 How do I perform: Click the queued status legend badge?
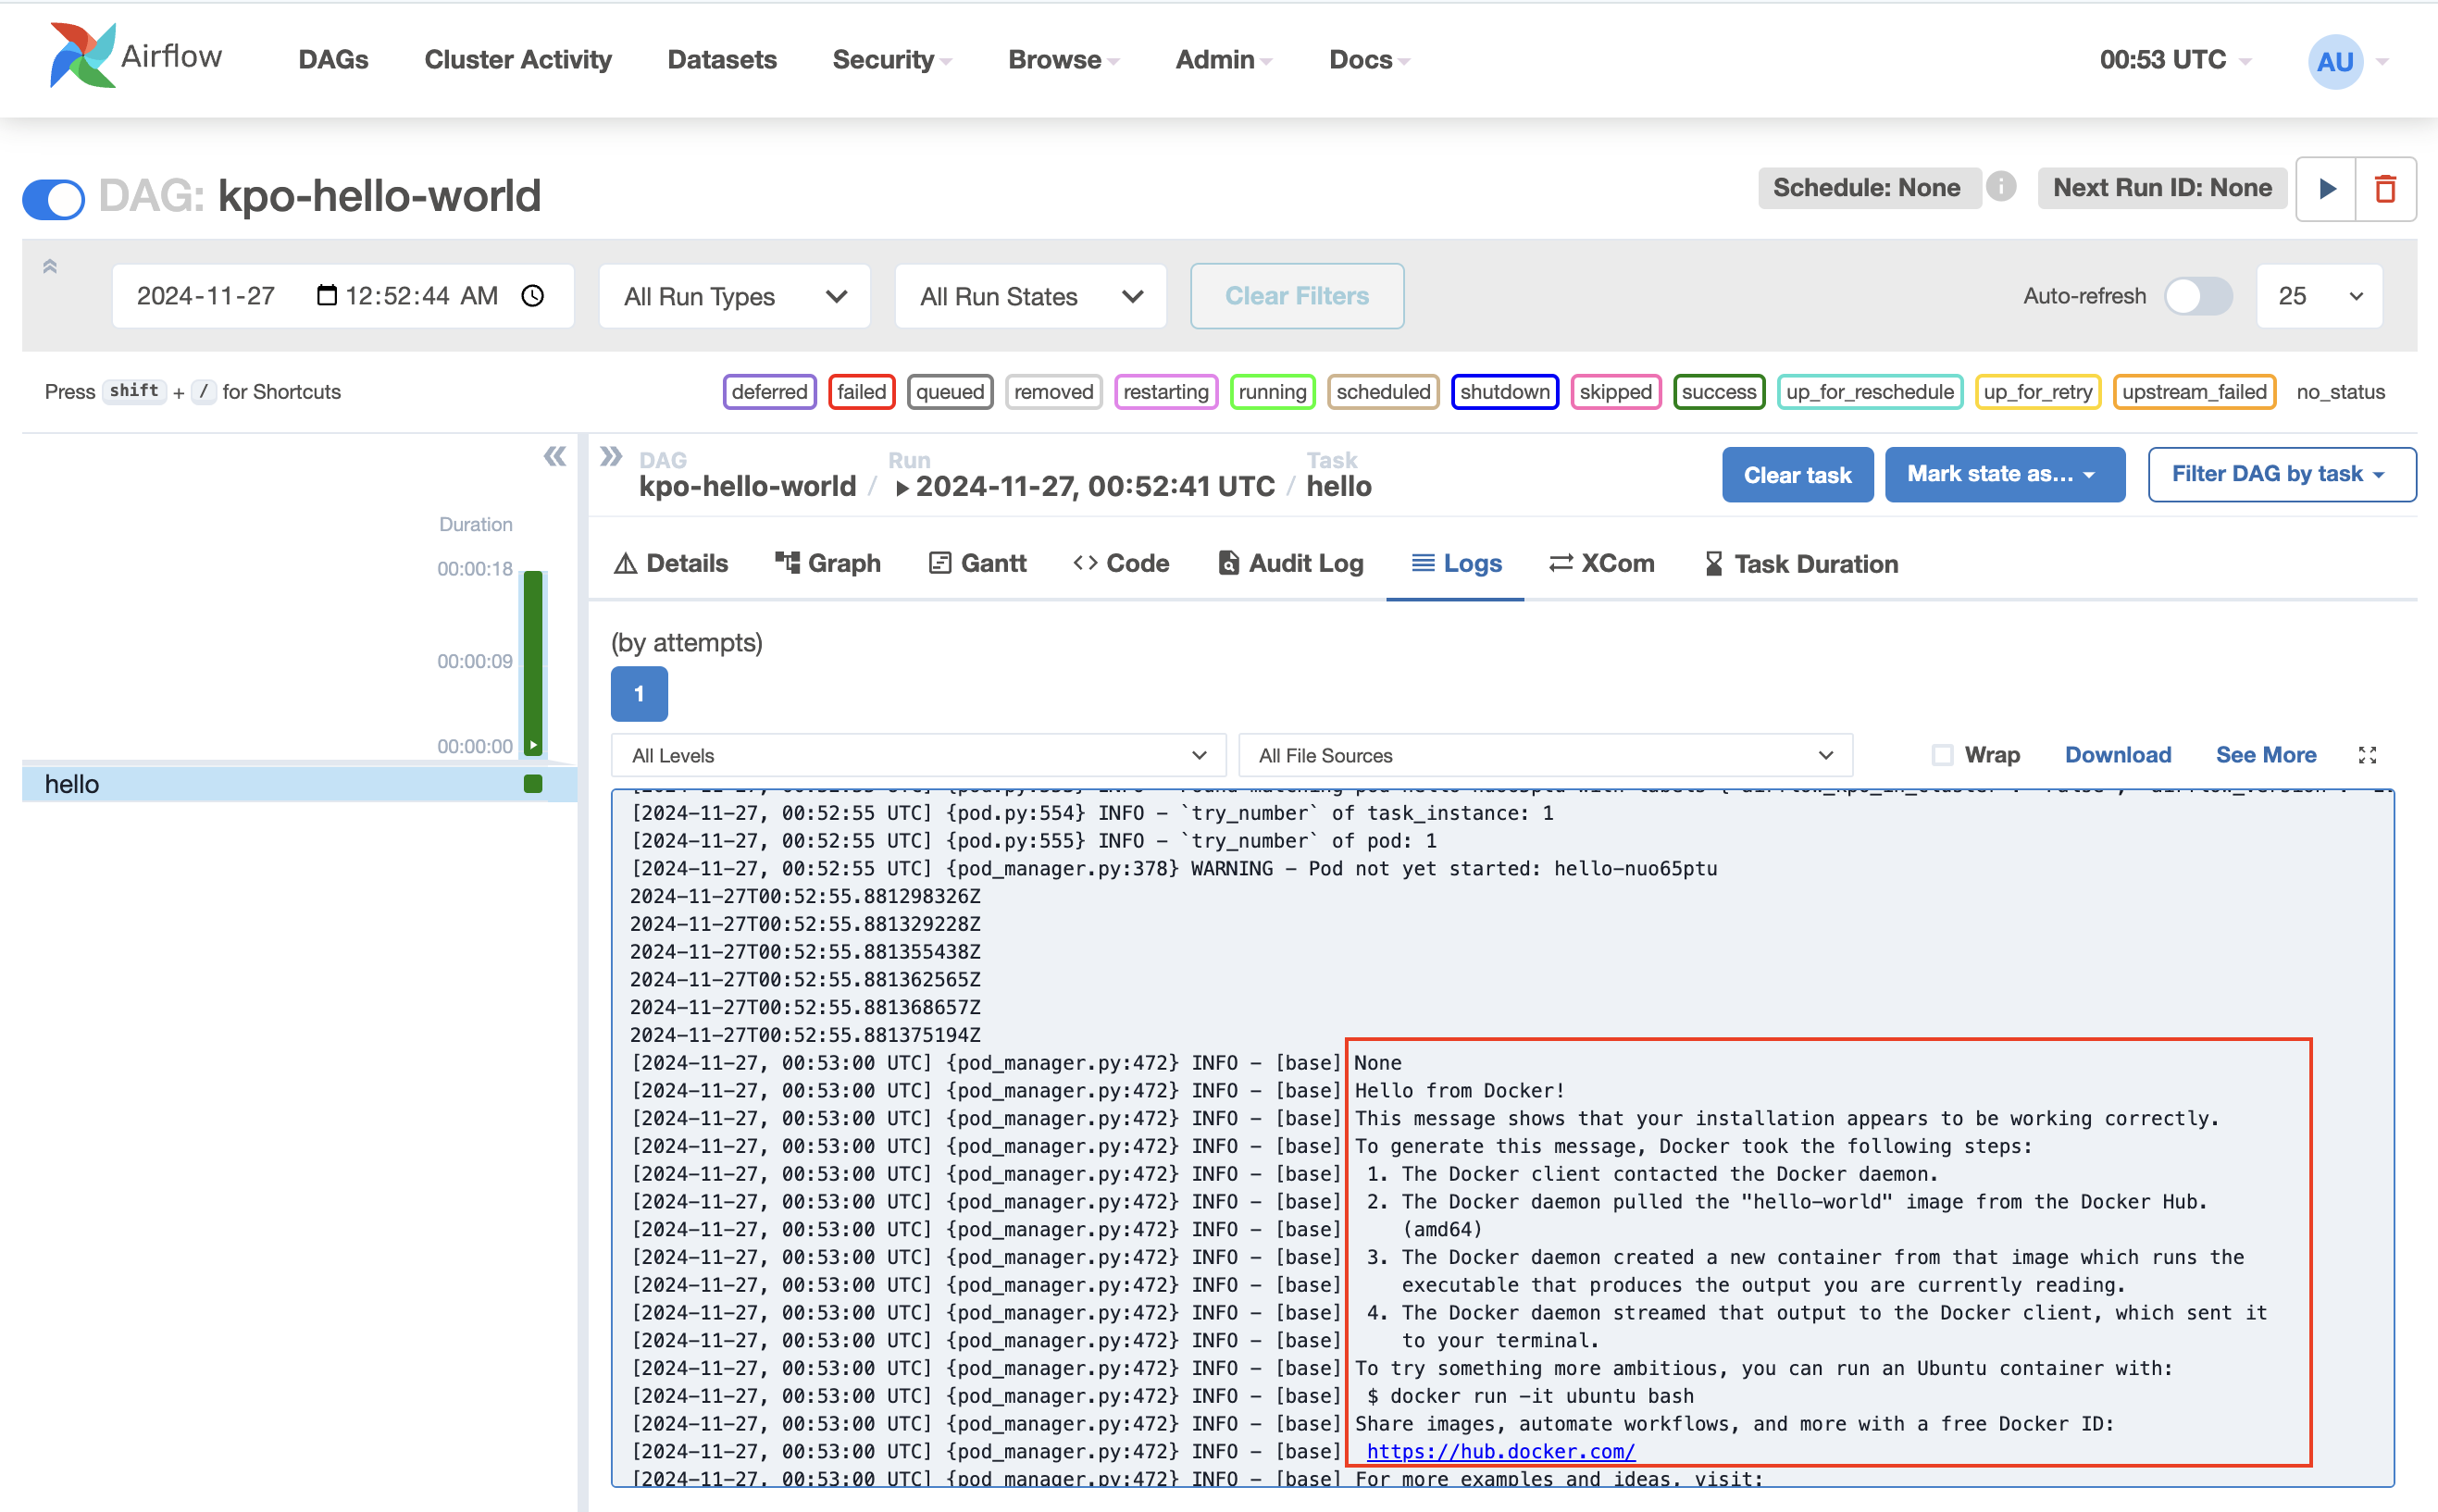pos(950,392)
